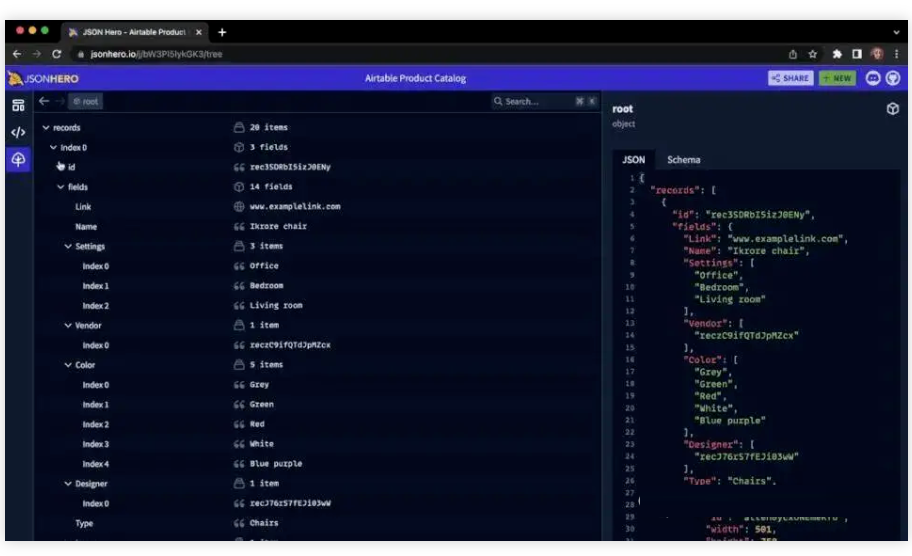Viewport: 912px width, 556px height.
Task: Click the JSON Hero logo
Action: click(44, 78)
